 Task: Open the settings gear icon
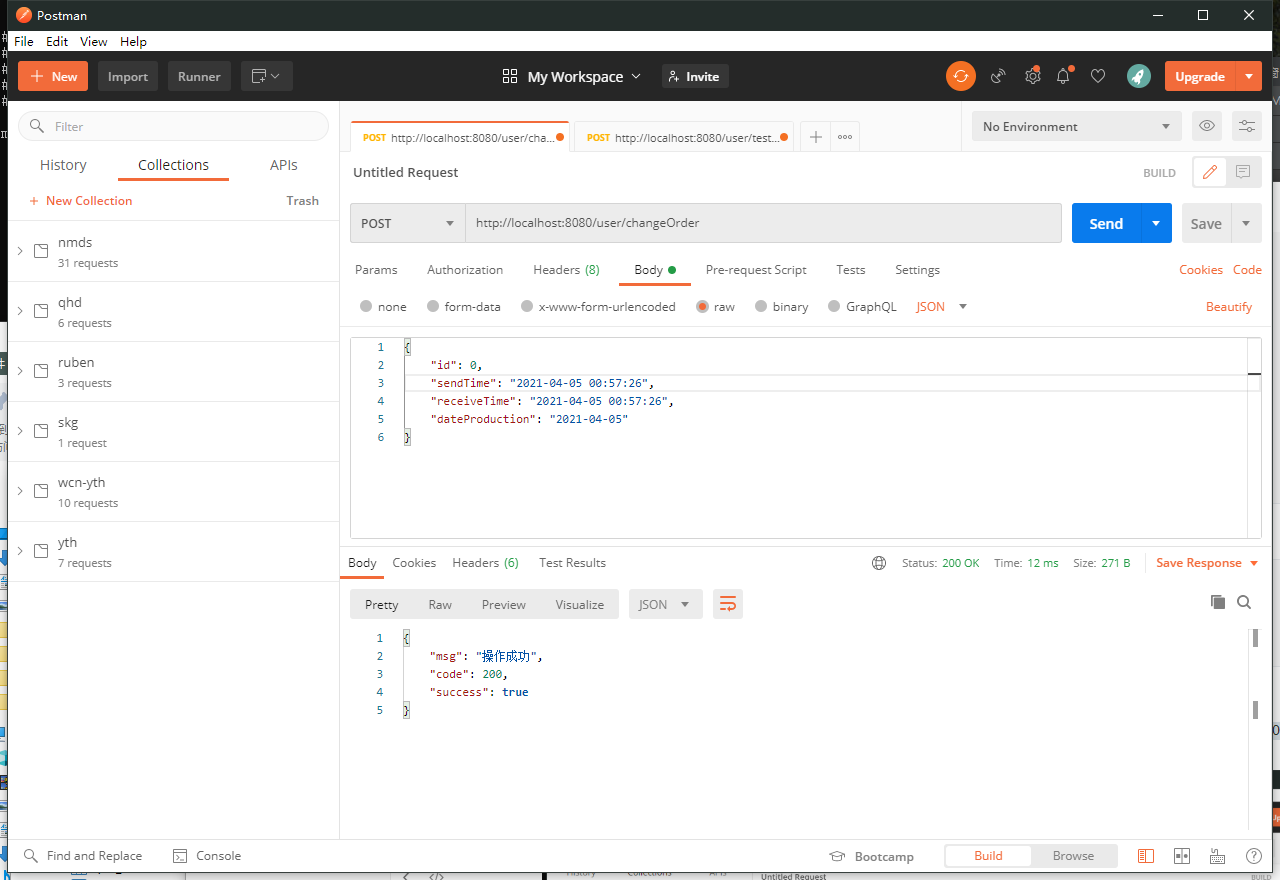(x=1033, y=76)
